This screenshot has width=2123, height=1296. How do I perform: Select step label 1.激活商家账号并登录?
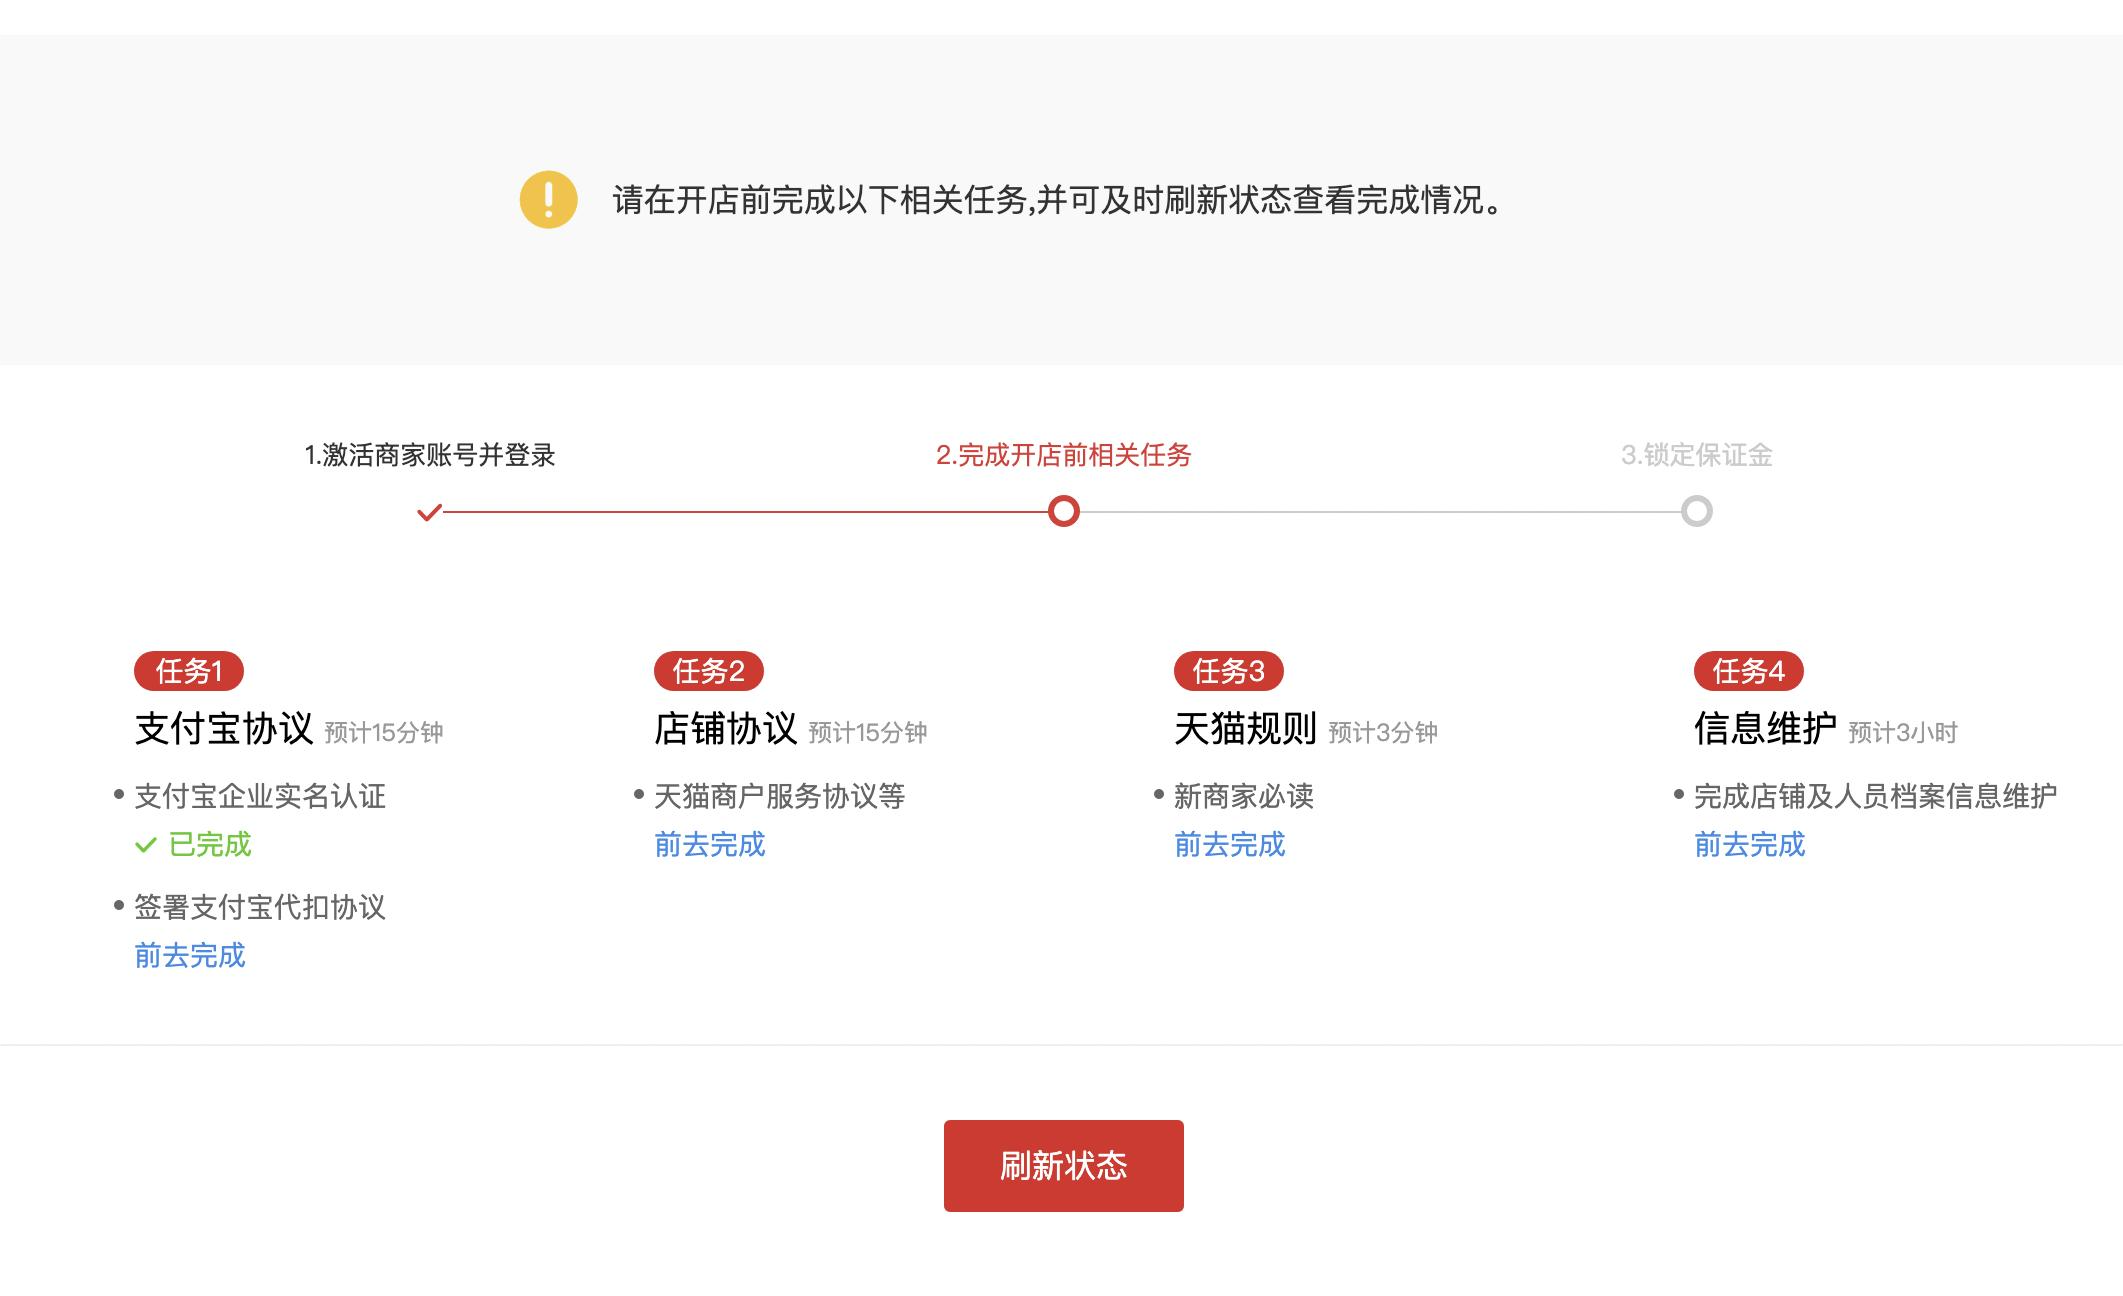[x=430, y=456]
